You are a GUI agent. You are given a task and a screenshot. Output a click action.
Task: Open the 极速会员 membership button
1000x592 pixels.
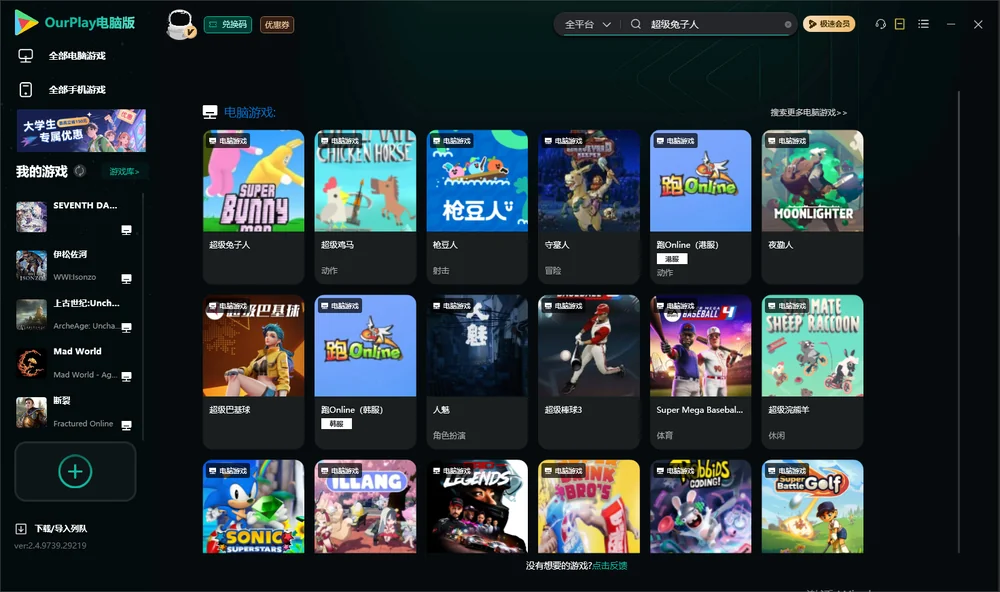tap(829, 24)
